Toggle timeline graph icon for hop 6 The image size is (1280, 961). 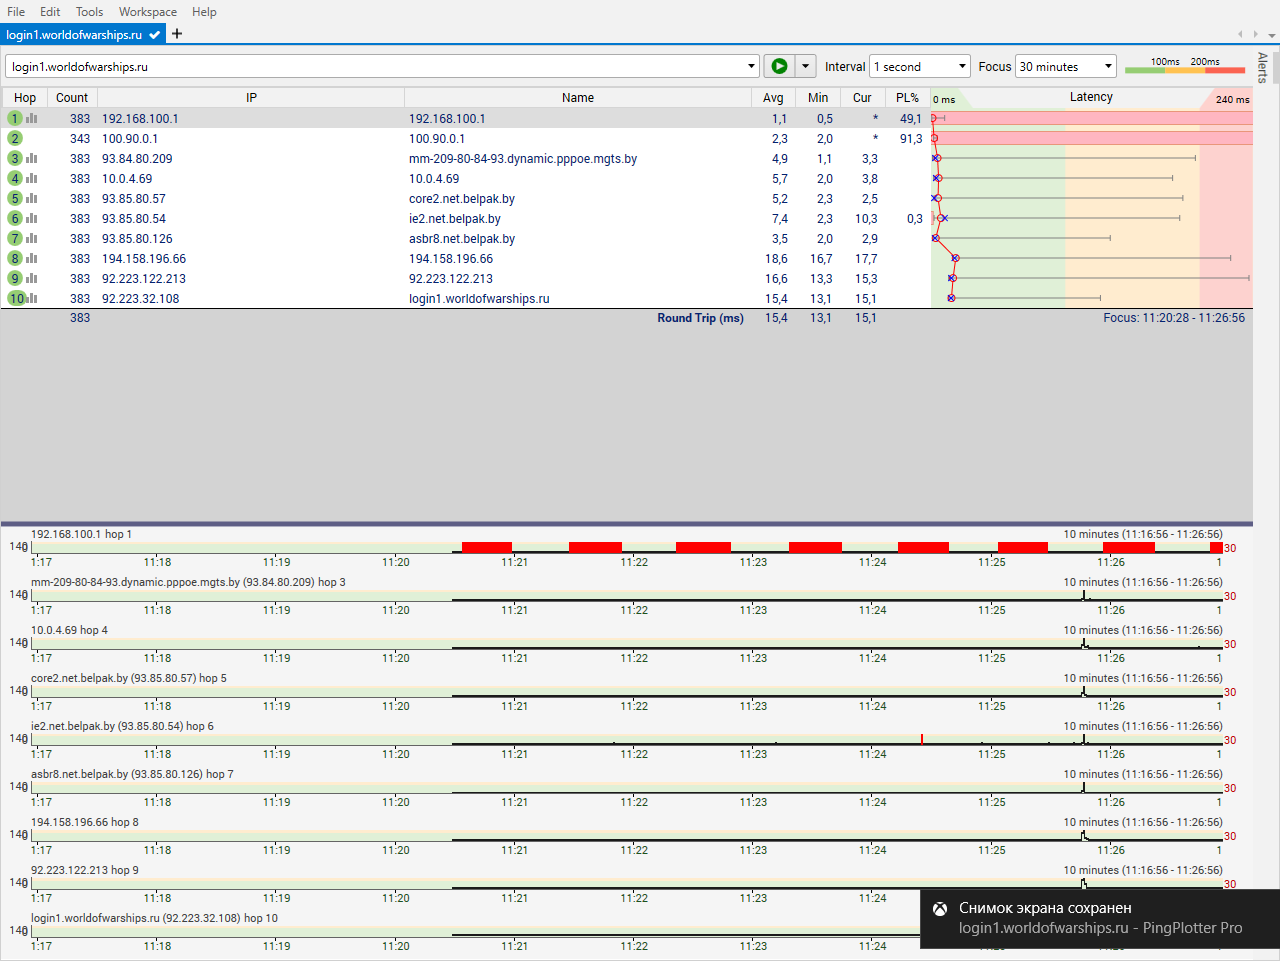pyautogui.click(x=32, y=218)
